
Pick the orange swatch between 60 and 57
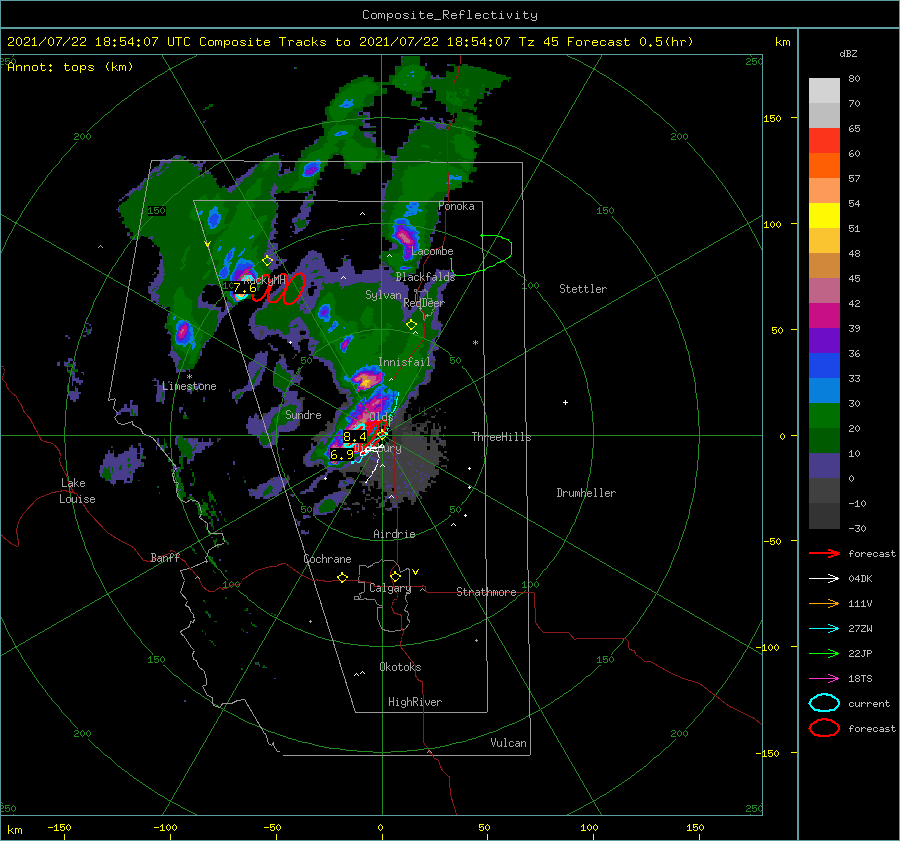(x=824, y=165)
